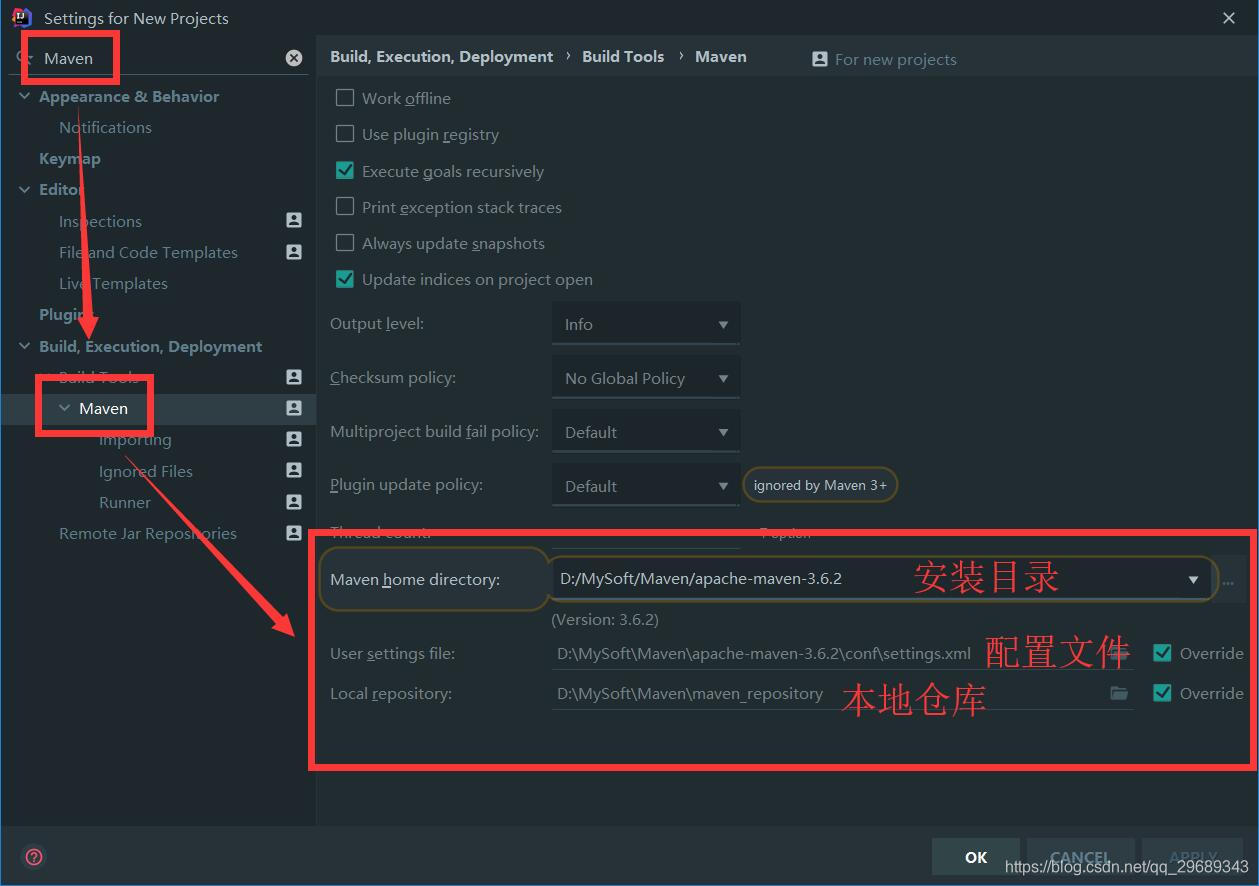This screenshot has height=886, width=1259.
Task: Select Keymap in settings tree
Action: coord(70,158)
